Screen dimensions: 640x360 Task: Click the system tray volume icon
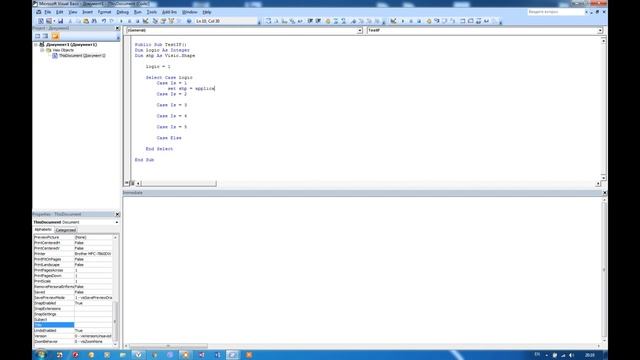[x=571, y=355]
